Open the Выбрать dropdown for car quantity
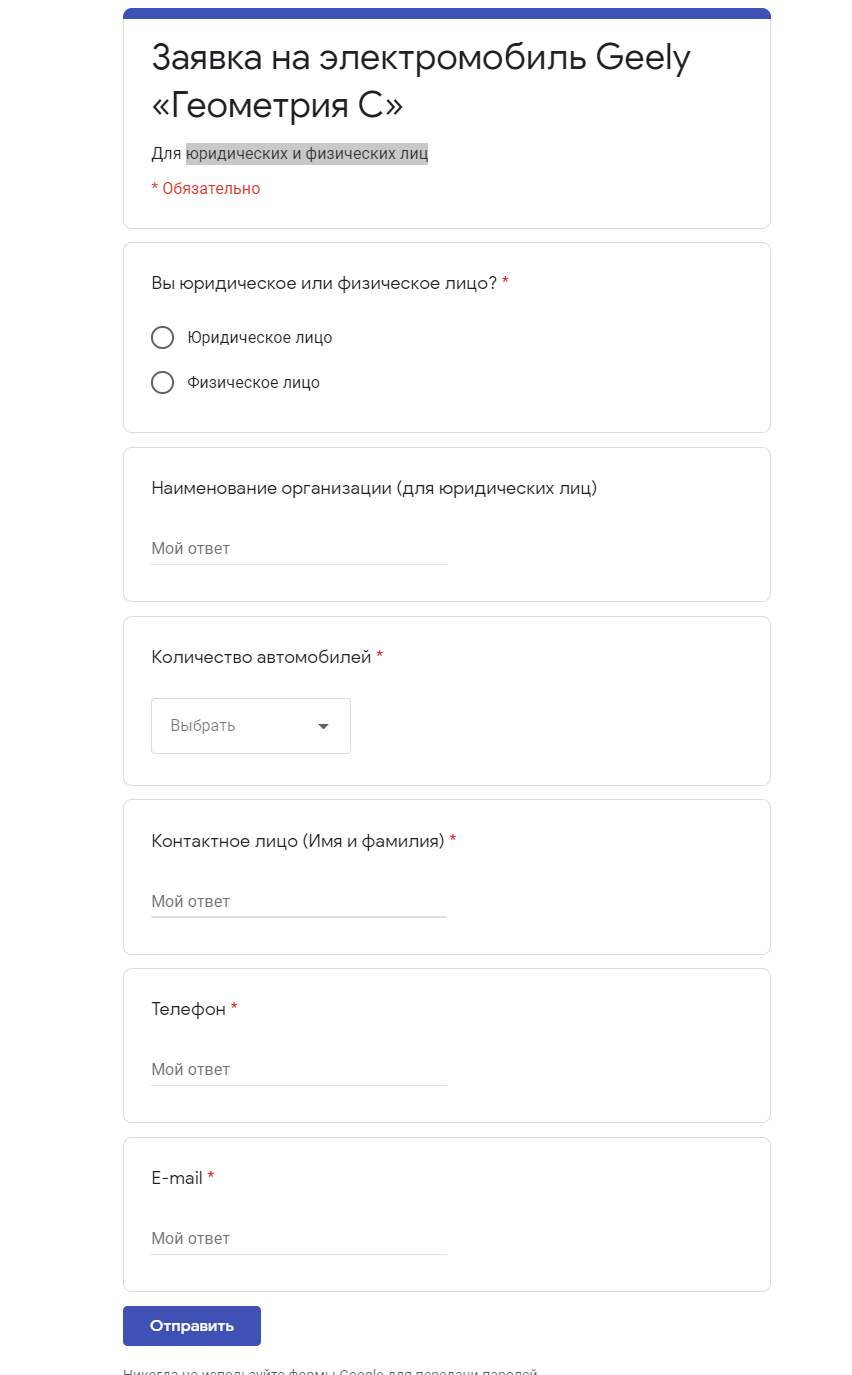852x1375 pixels. click(251, 726)
